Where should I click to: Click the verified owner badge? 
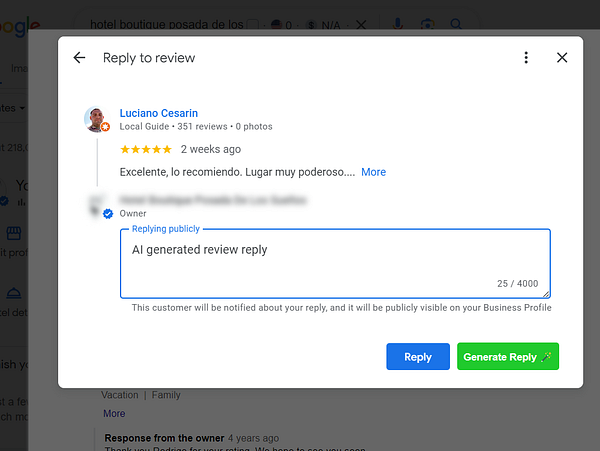108,213
